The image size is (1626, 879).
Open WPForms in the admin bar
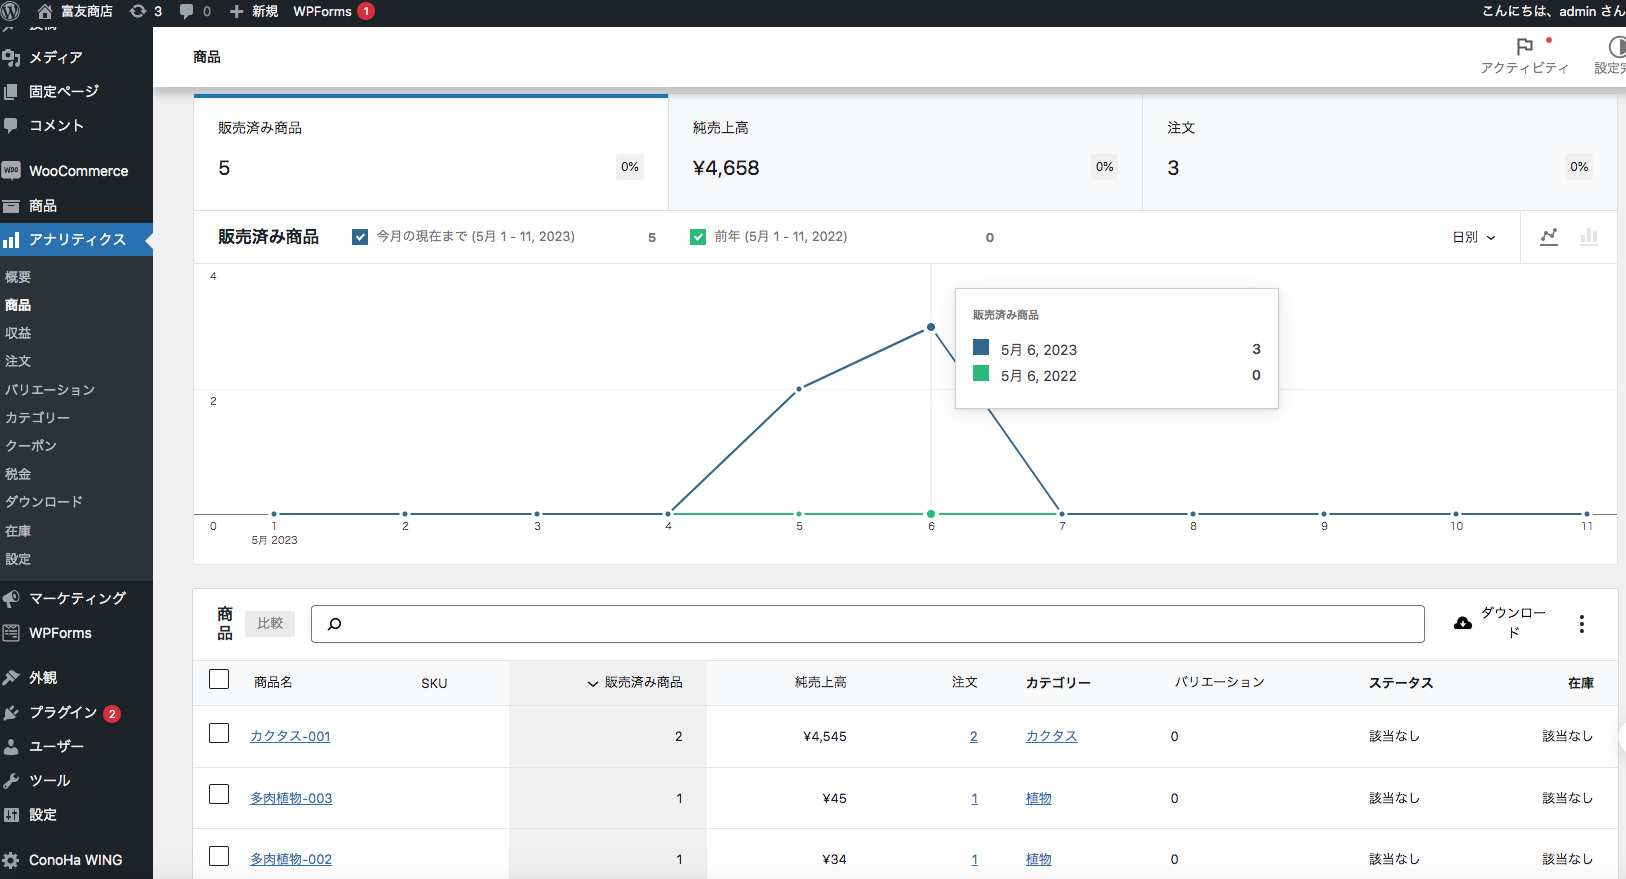[333, 11]
